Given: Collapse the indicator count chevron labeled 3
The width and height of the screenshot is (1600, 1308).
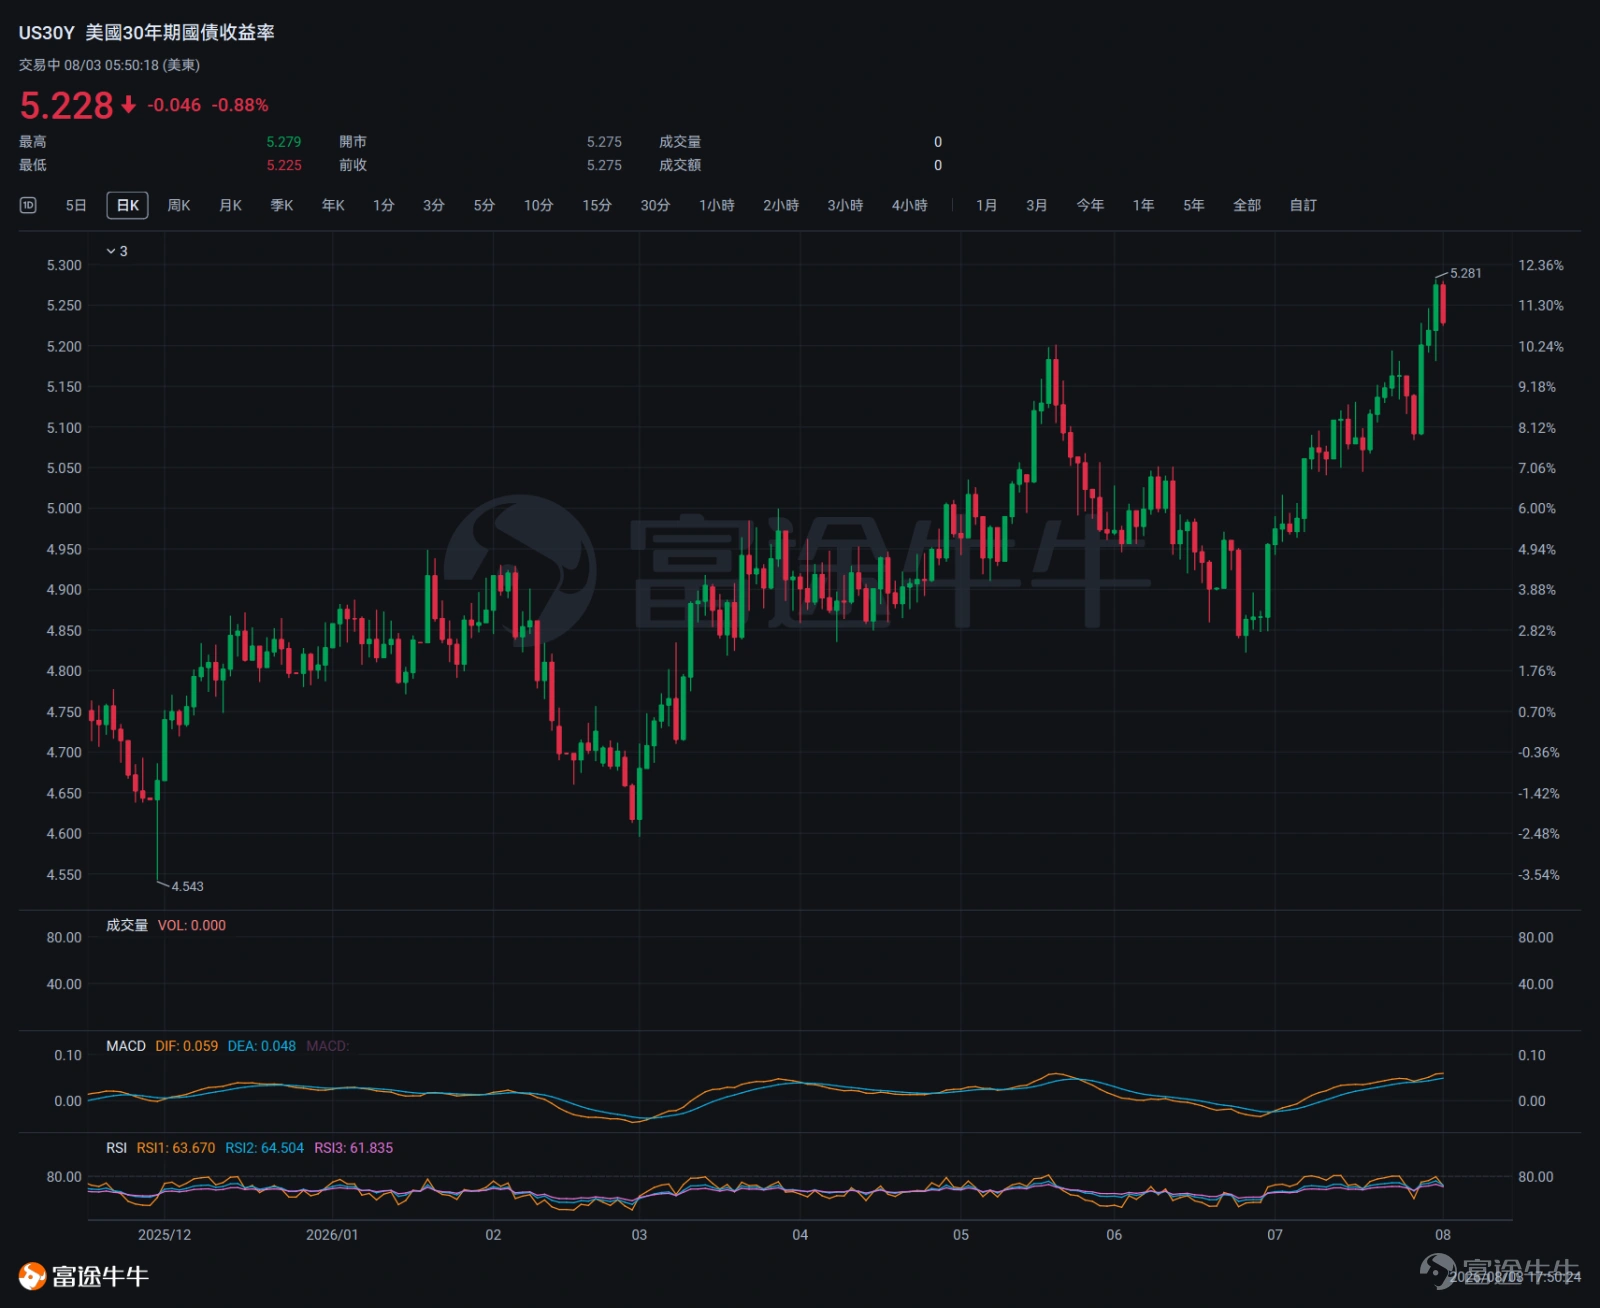Looking at the screenshot, I should tap(117, 251).
